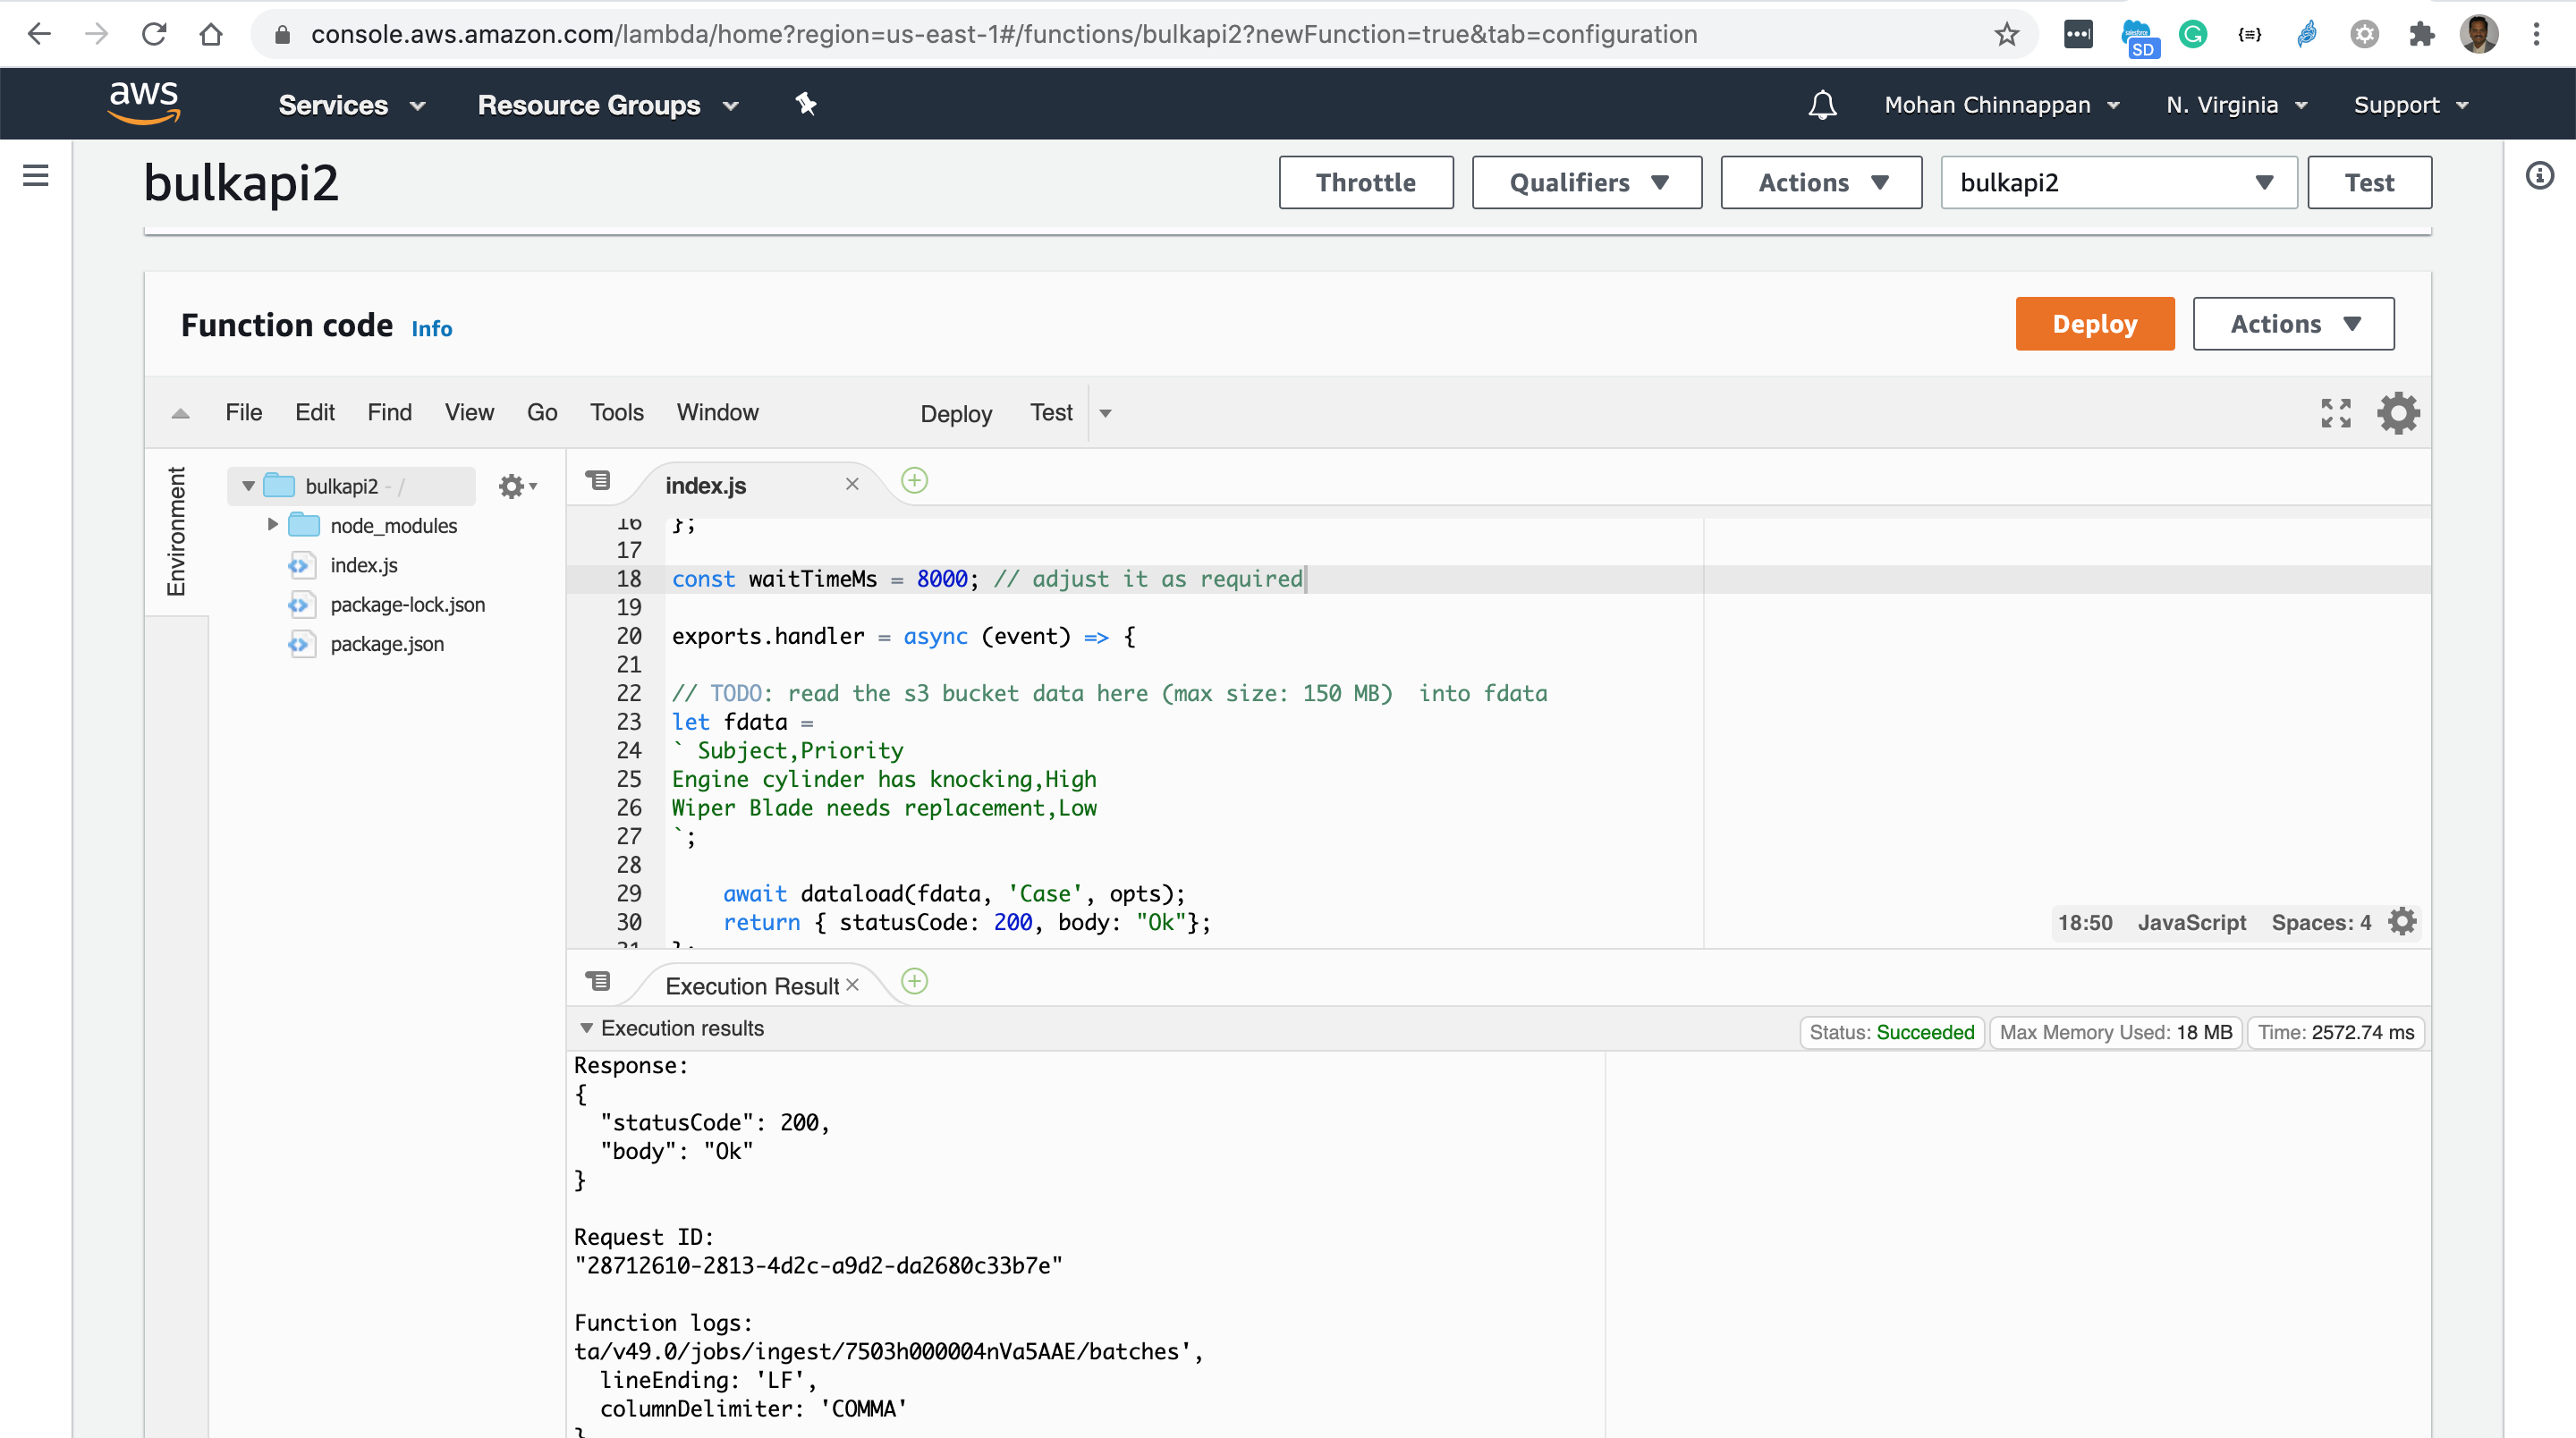Image resolution: width=2576 pixels, height=1438 pixels.
Task: Open the Window menu in the editor
Action: (717, 412)
